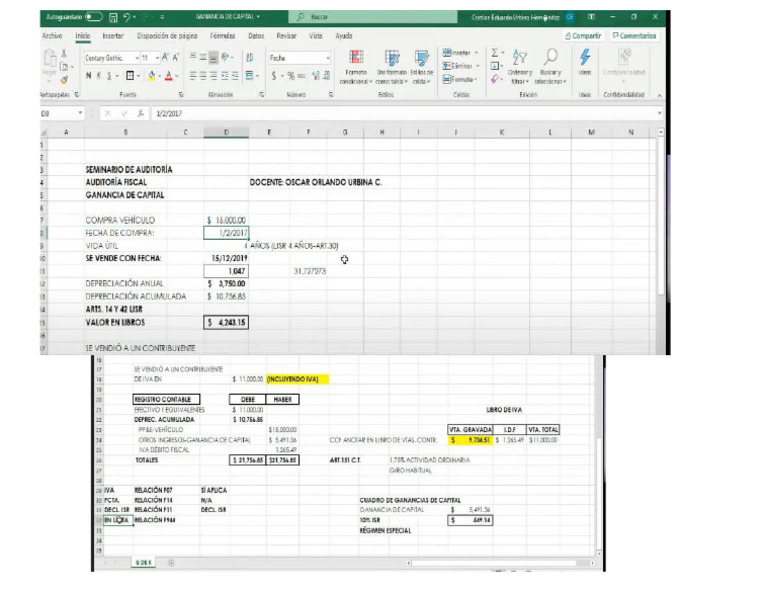
Task: Click the Increase Decimal icon
Action: [x=316, y=75]
